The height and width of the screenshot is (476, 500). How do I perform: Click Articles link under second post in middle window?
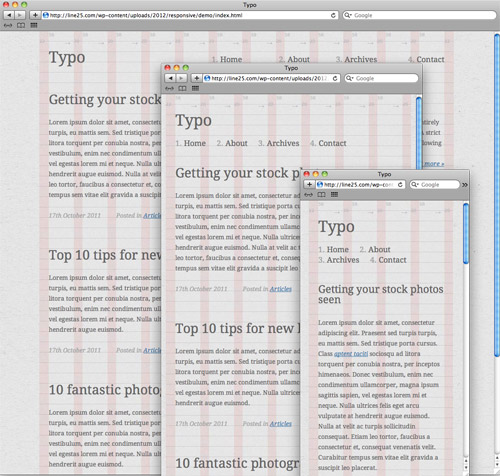281,424
